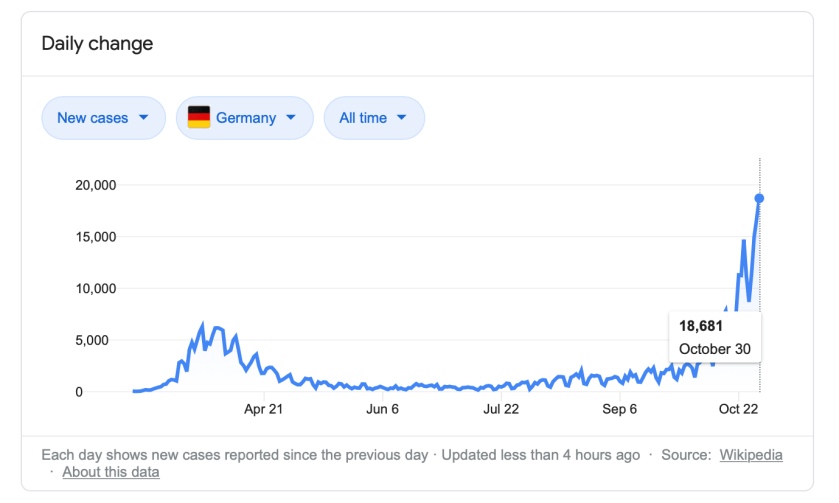
Task: Click the Oct 22 axis label
Action: pyautogui.click(x=737, y=409)
